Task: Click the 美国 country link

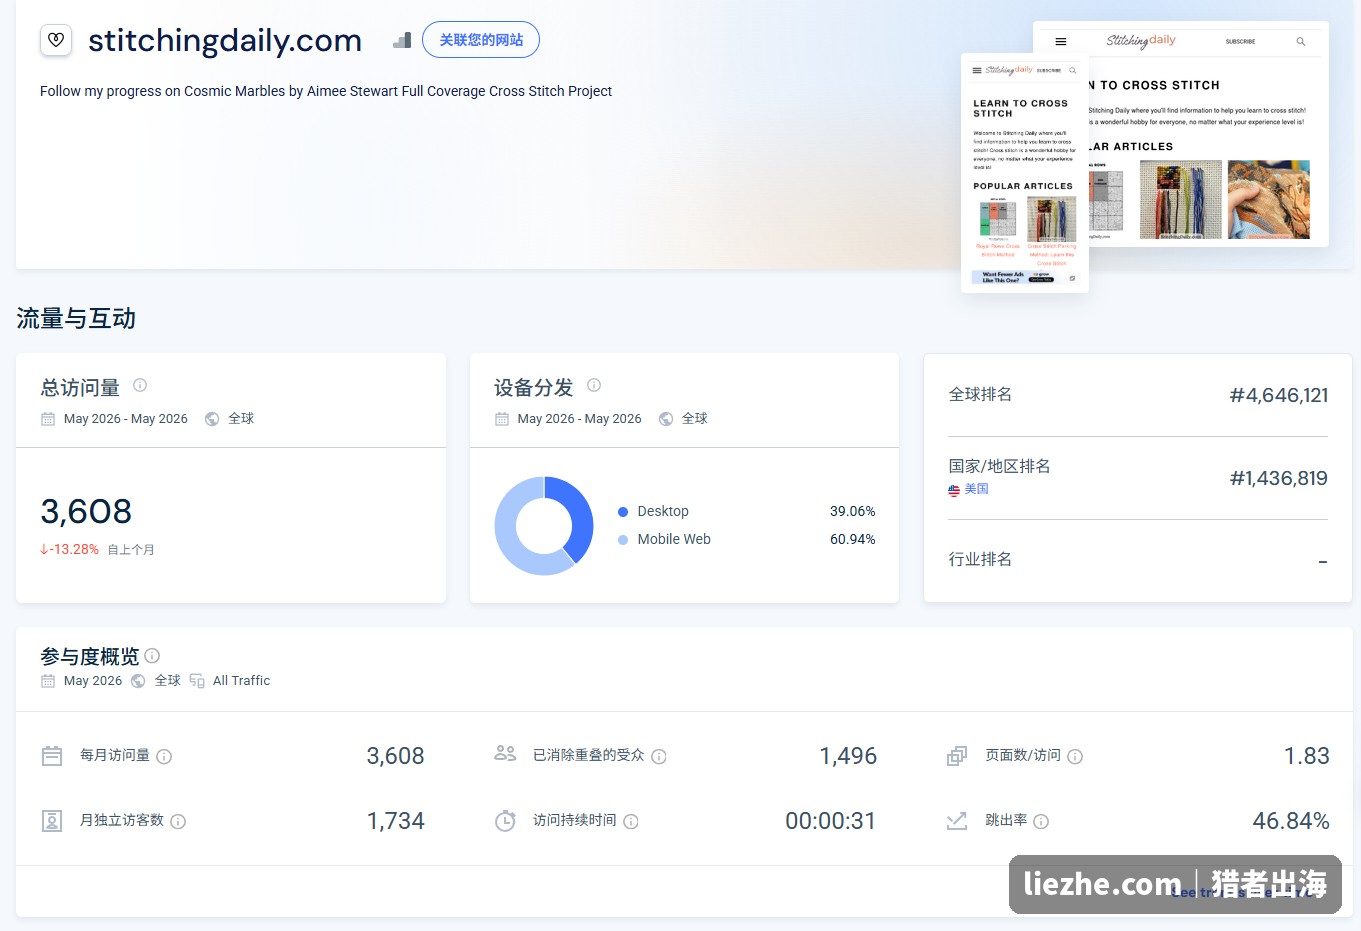Action: pyautogui.click(x=976, y=489)
